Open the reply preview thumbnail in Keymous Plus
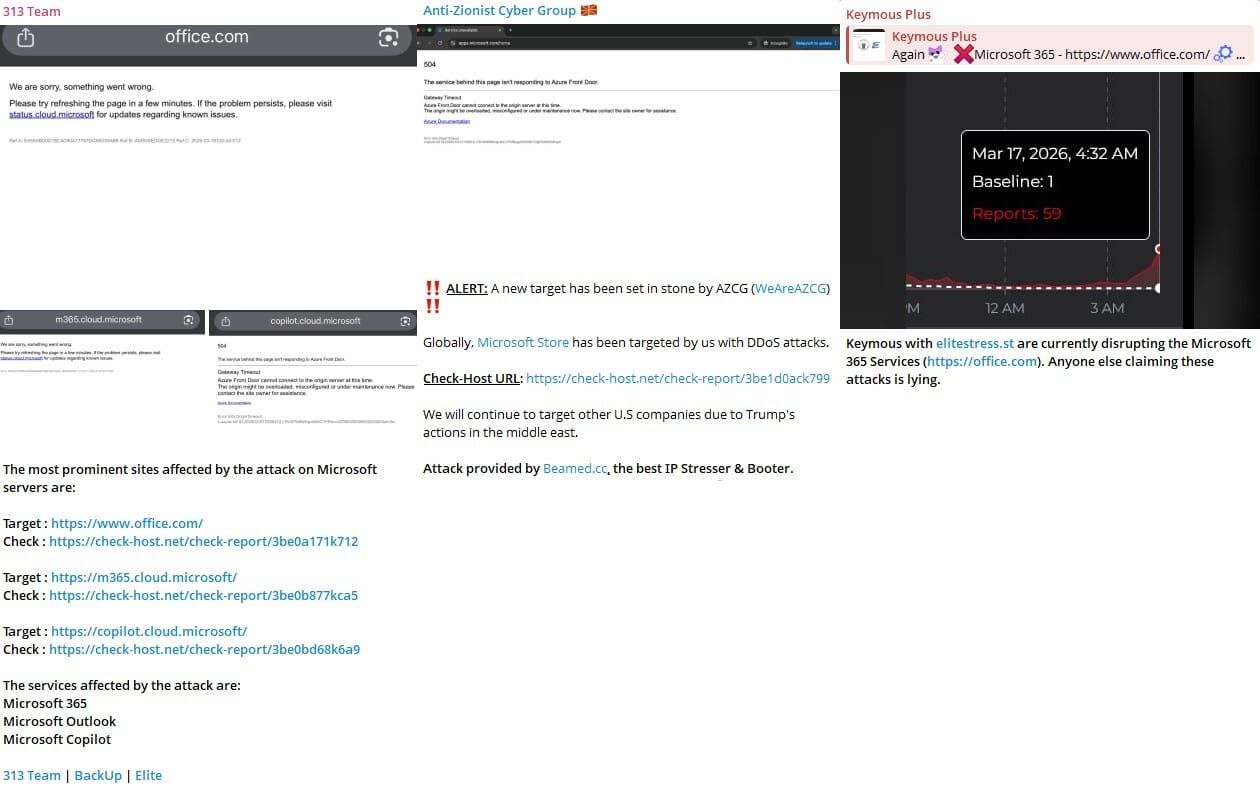The height and width of the screenshot is (797, 1260). 869,45
